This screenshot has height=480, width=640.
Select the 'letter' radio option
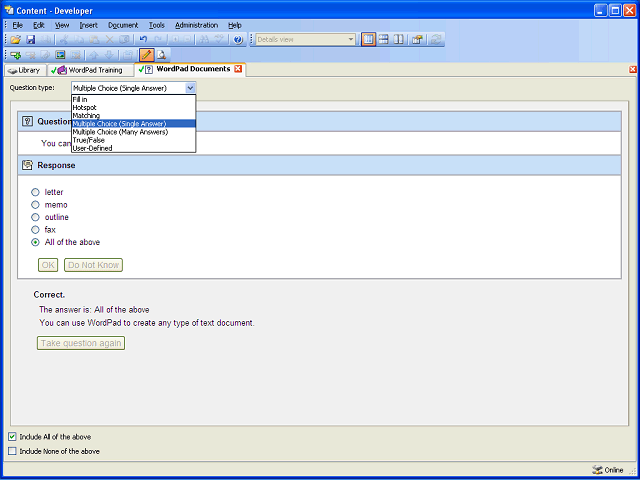click(x=36, y=192)
